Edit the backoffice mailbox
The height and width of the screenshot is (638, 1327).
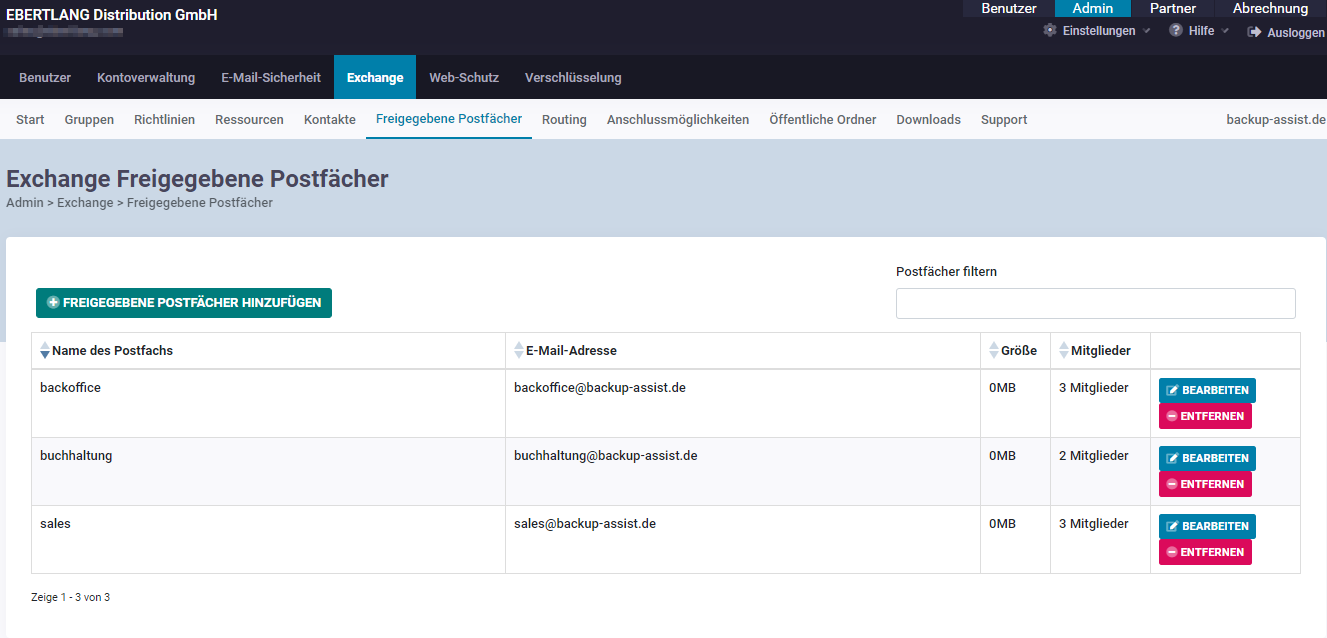coord(1206,390)
